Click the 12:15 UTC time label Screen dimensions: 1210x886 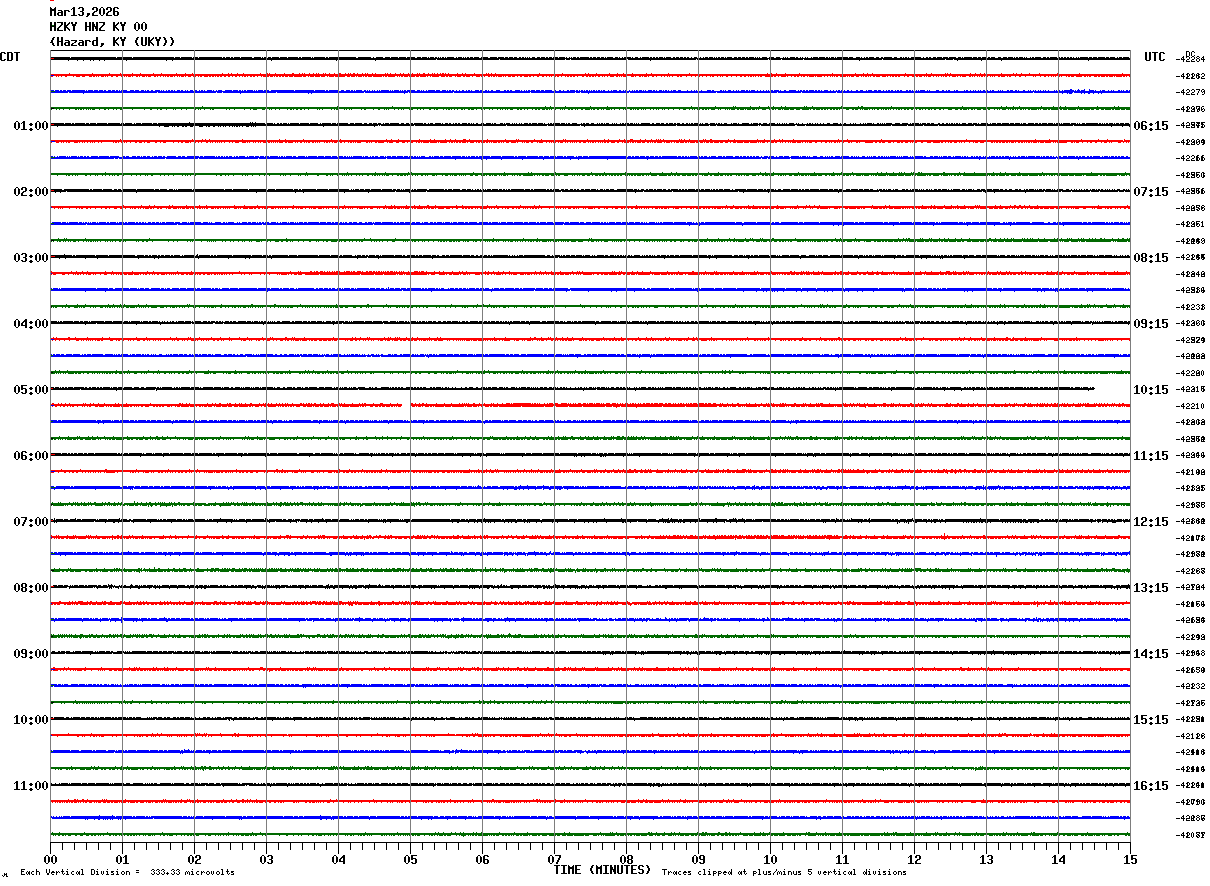coord(1151,522)
